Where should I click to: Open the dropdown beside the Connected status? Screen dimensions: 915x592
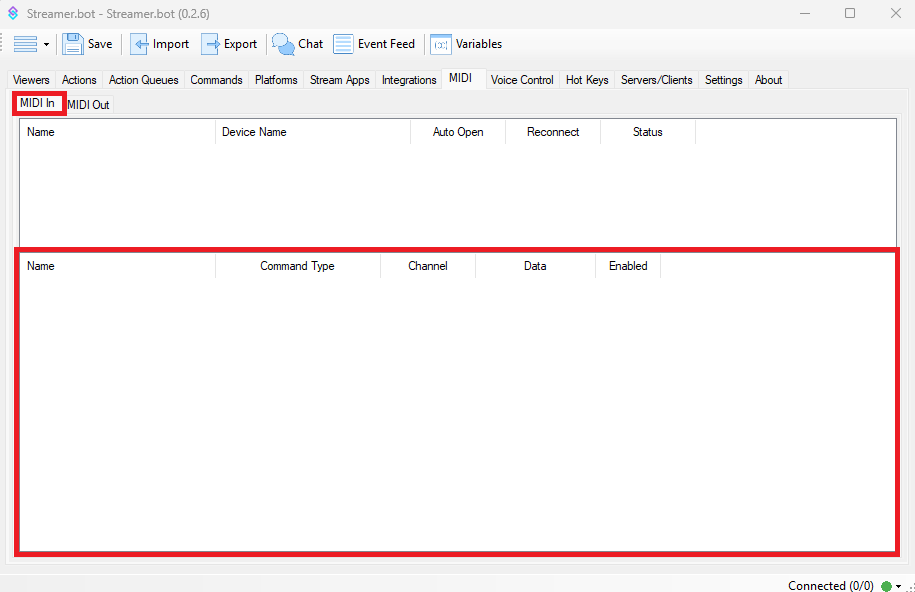click(x=898, y=586)
